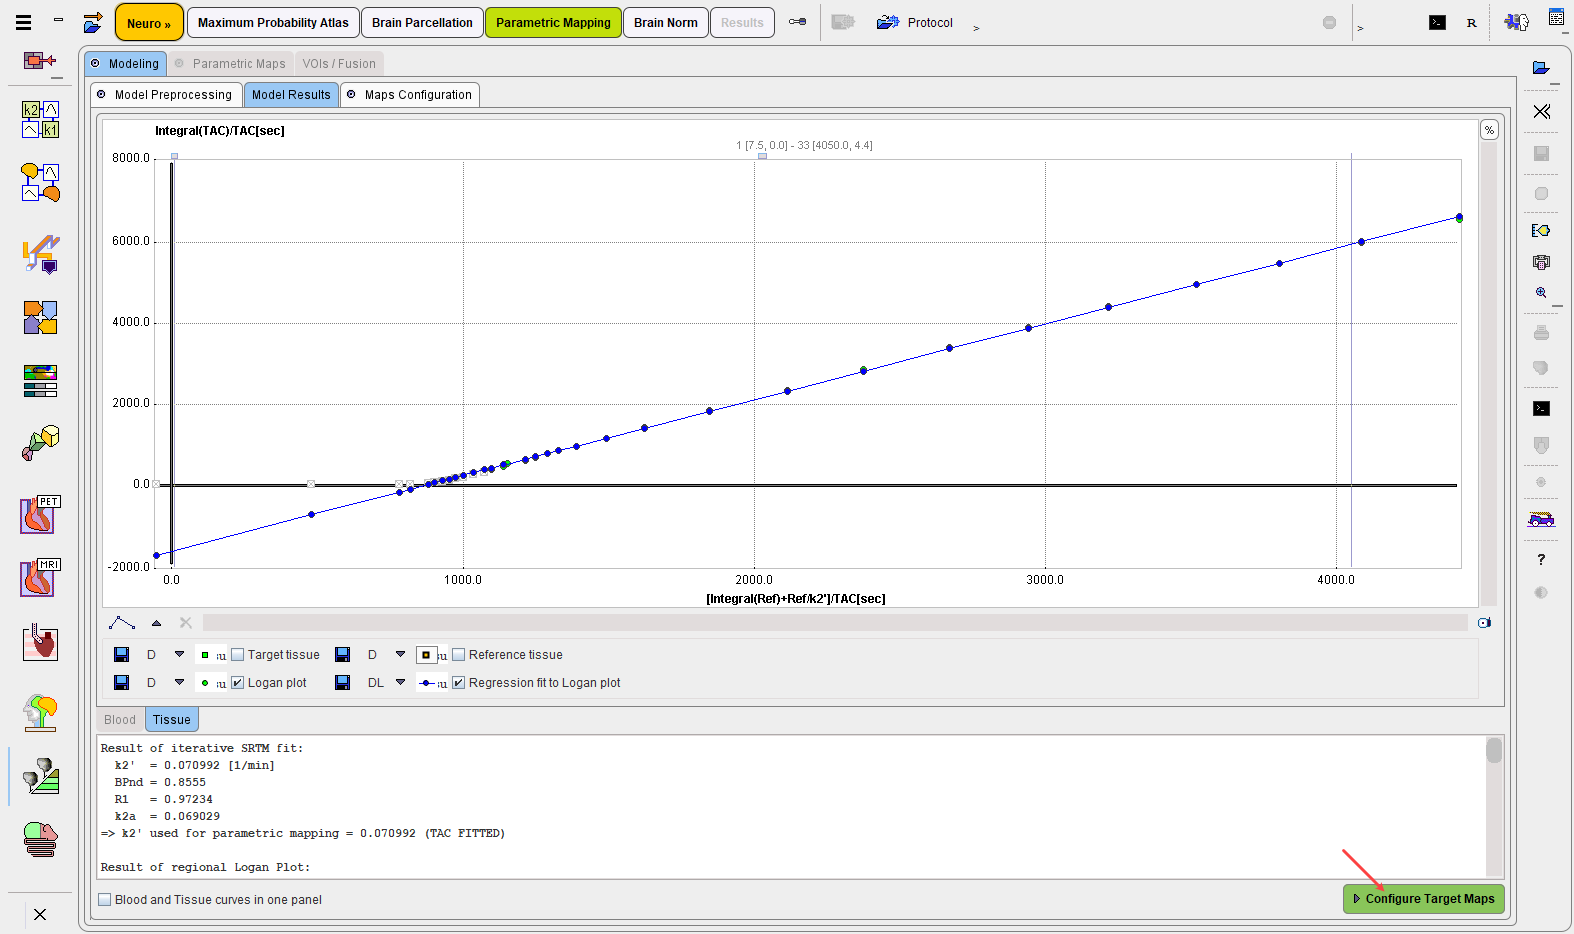
Task: Open the blue folder load icon on right panel
Action: 1541,68
